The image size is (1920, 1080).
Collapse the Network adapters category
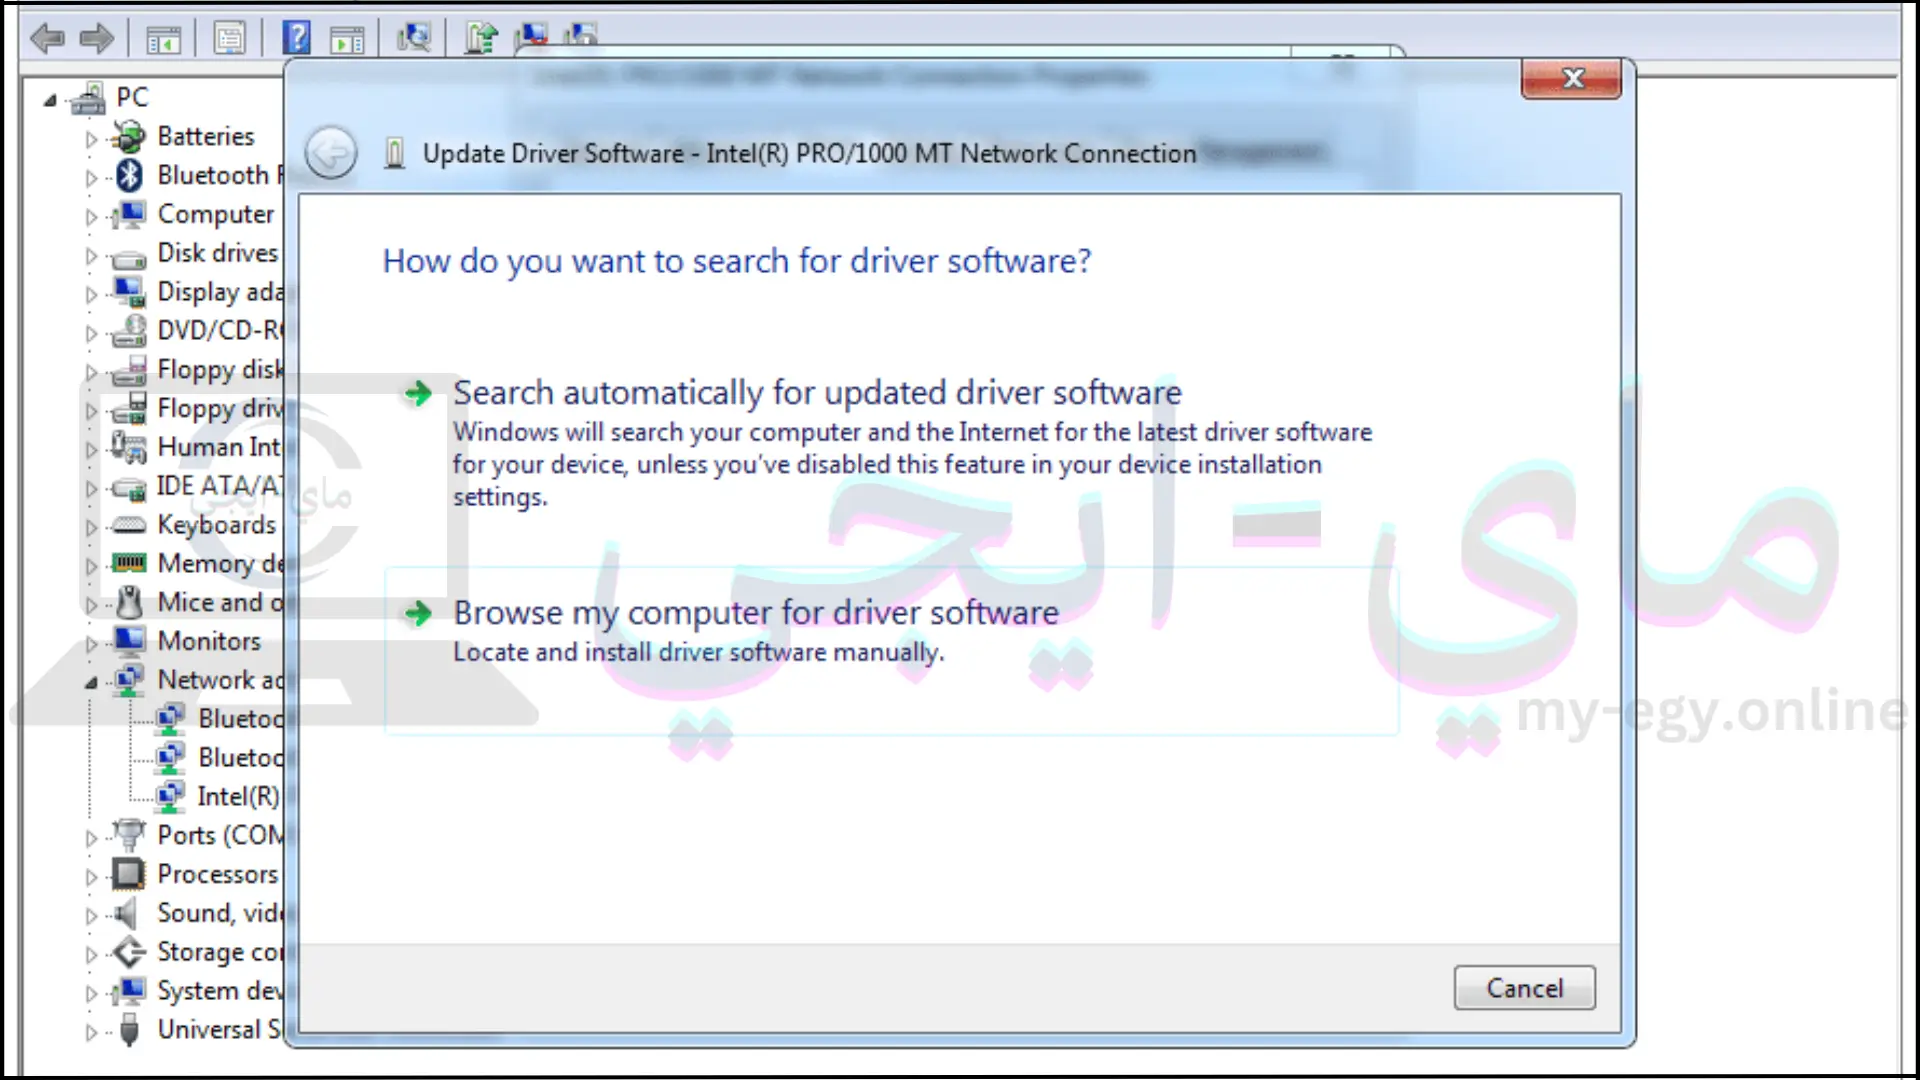(x=91, y=683)
